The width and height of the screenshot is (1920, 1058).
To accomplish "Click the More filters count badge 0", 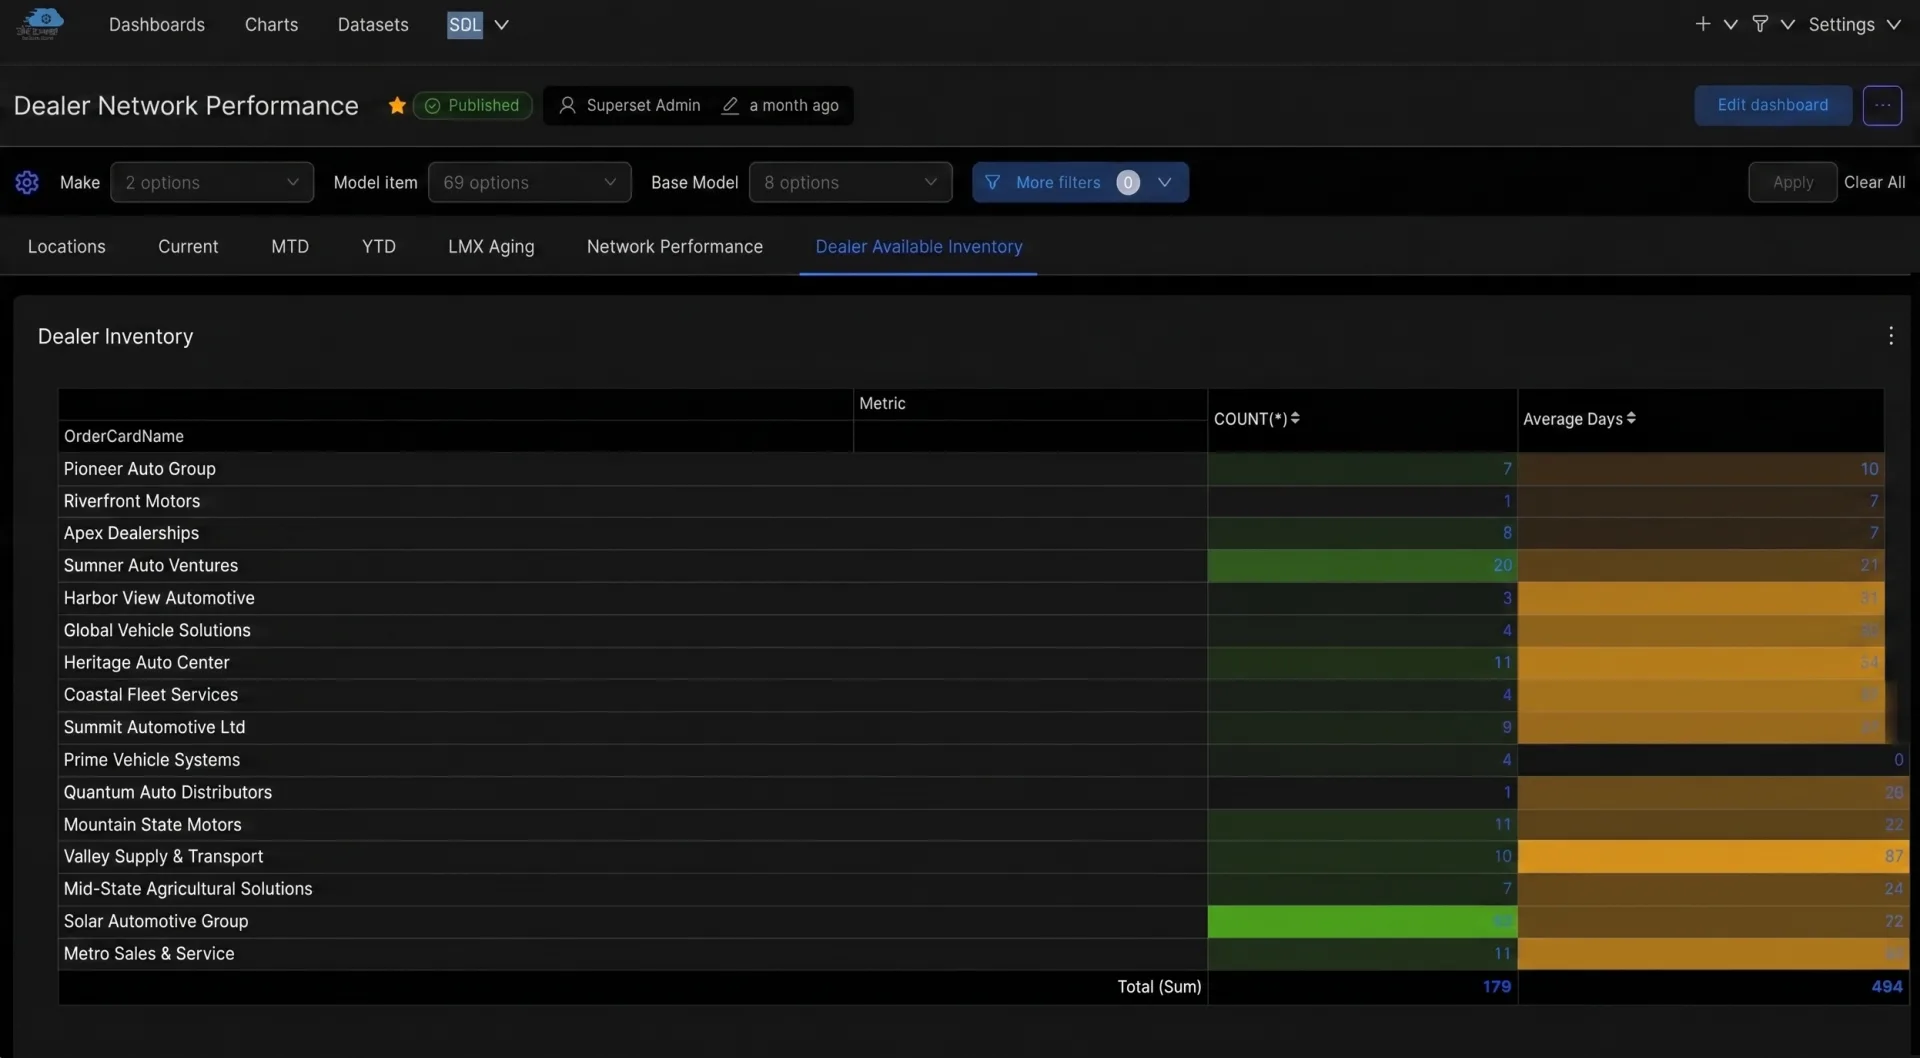I will [1127, 182].
